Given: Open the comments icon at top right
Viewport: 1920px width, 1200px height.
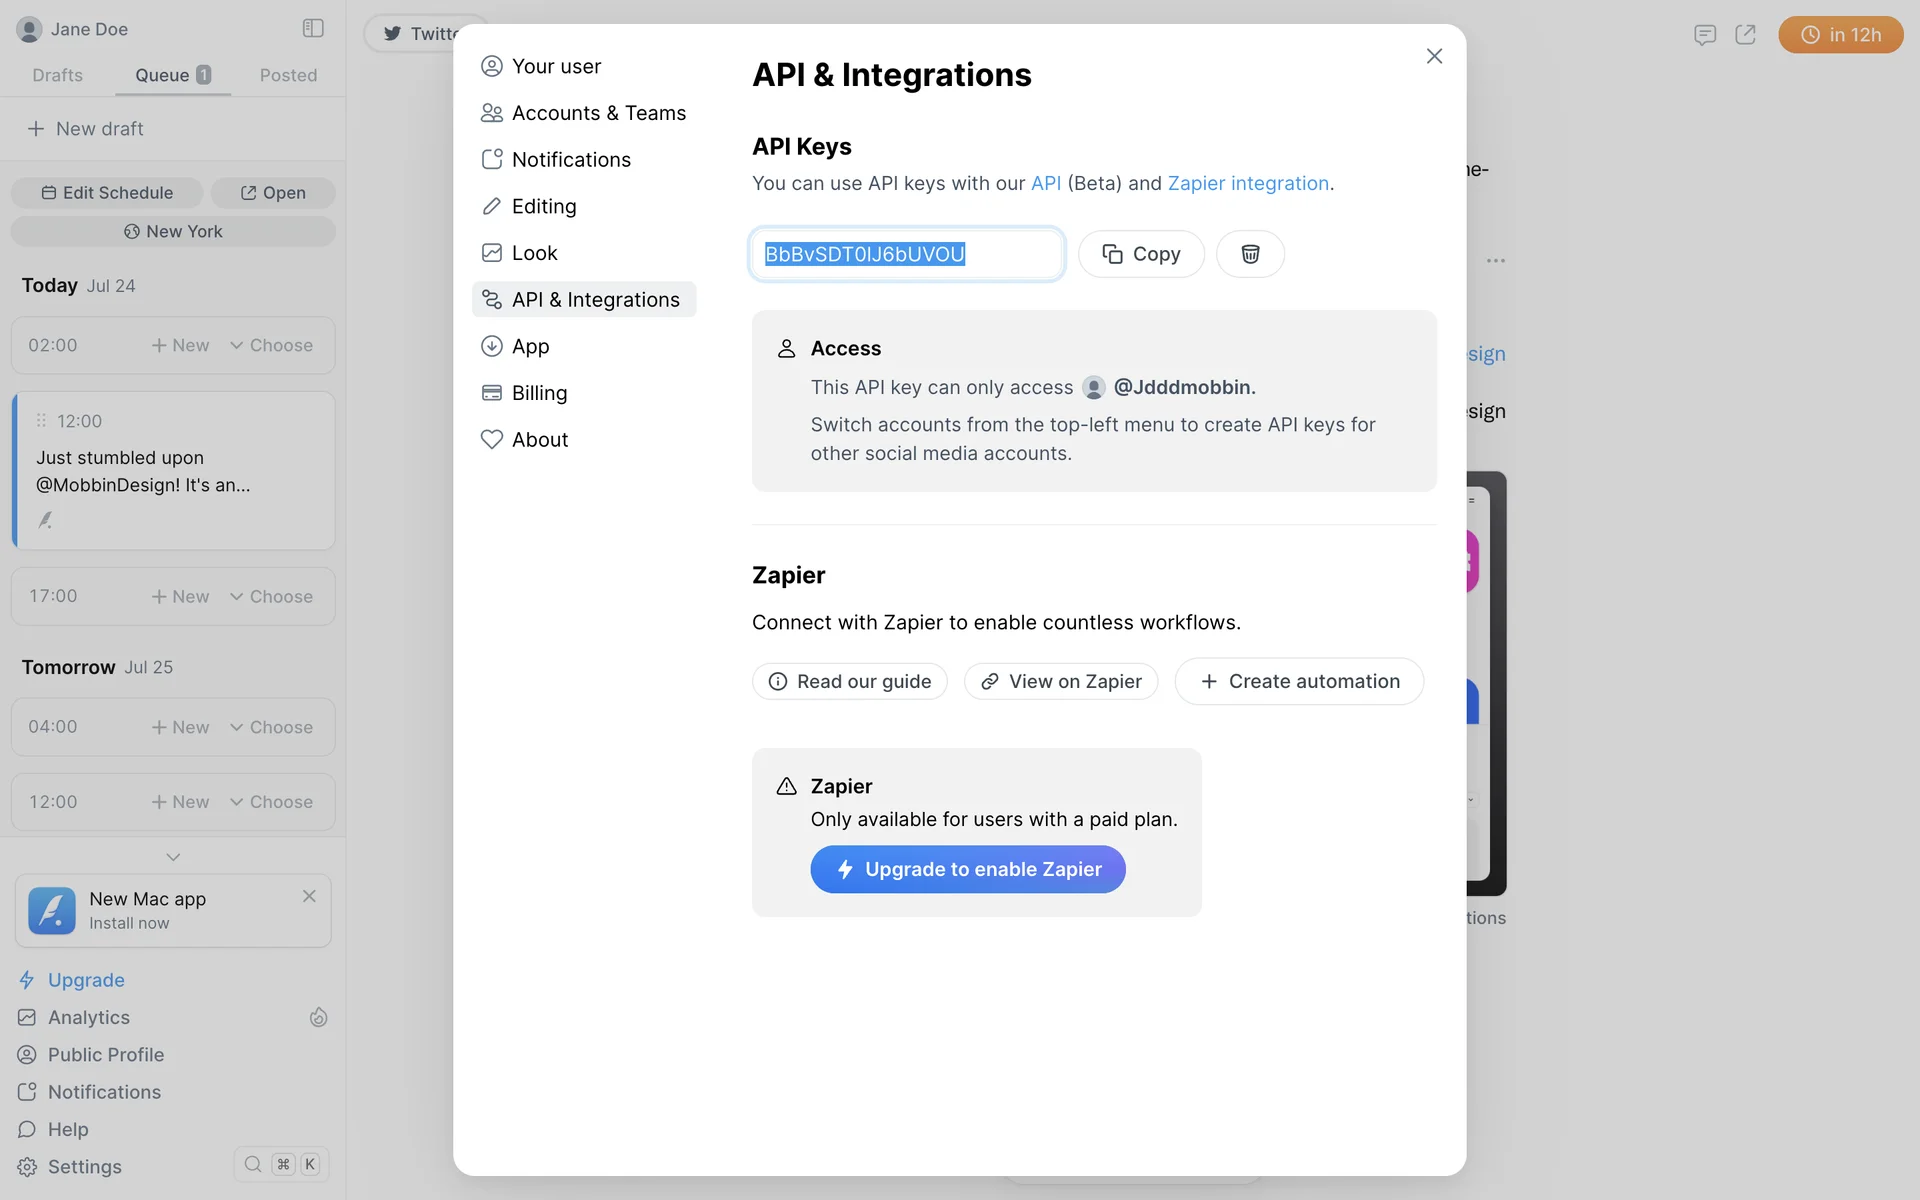Looking at the screenshot, I should point(1705,35).
